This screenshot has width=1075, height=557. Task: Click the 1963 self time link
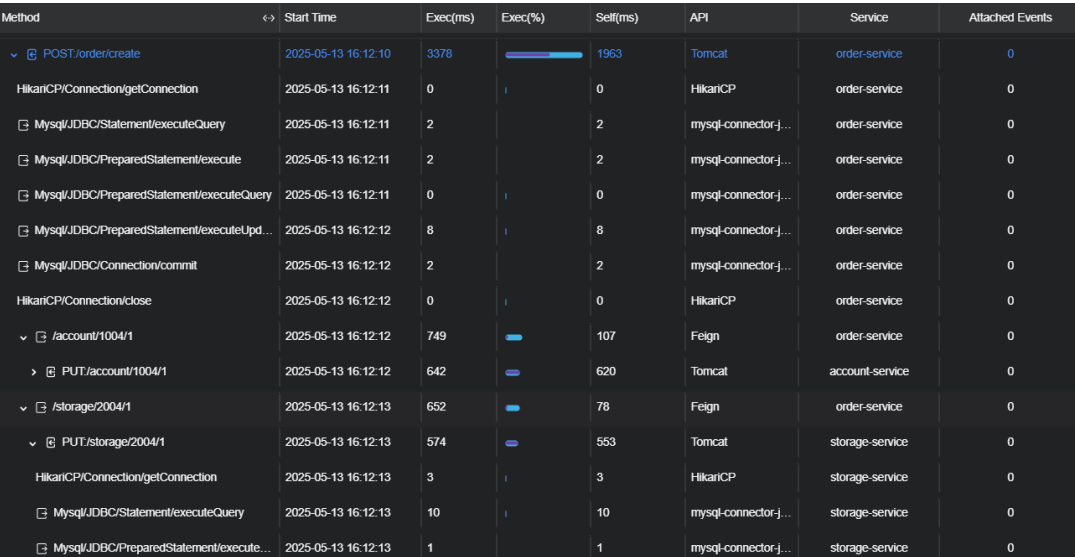tap(609, 54)
